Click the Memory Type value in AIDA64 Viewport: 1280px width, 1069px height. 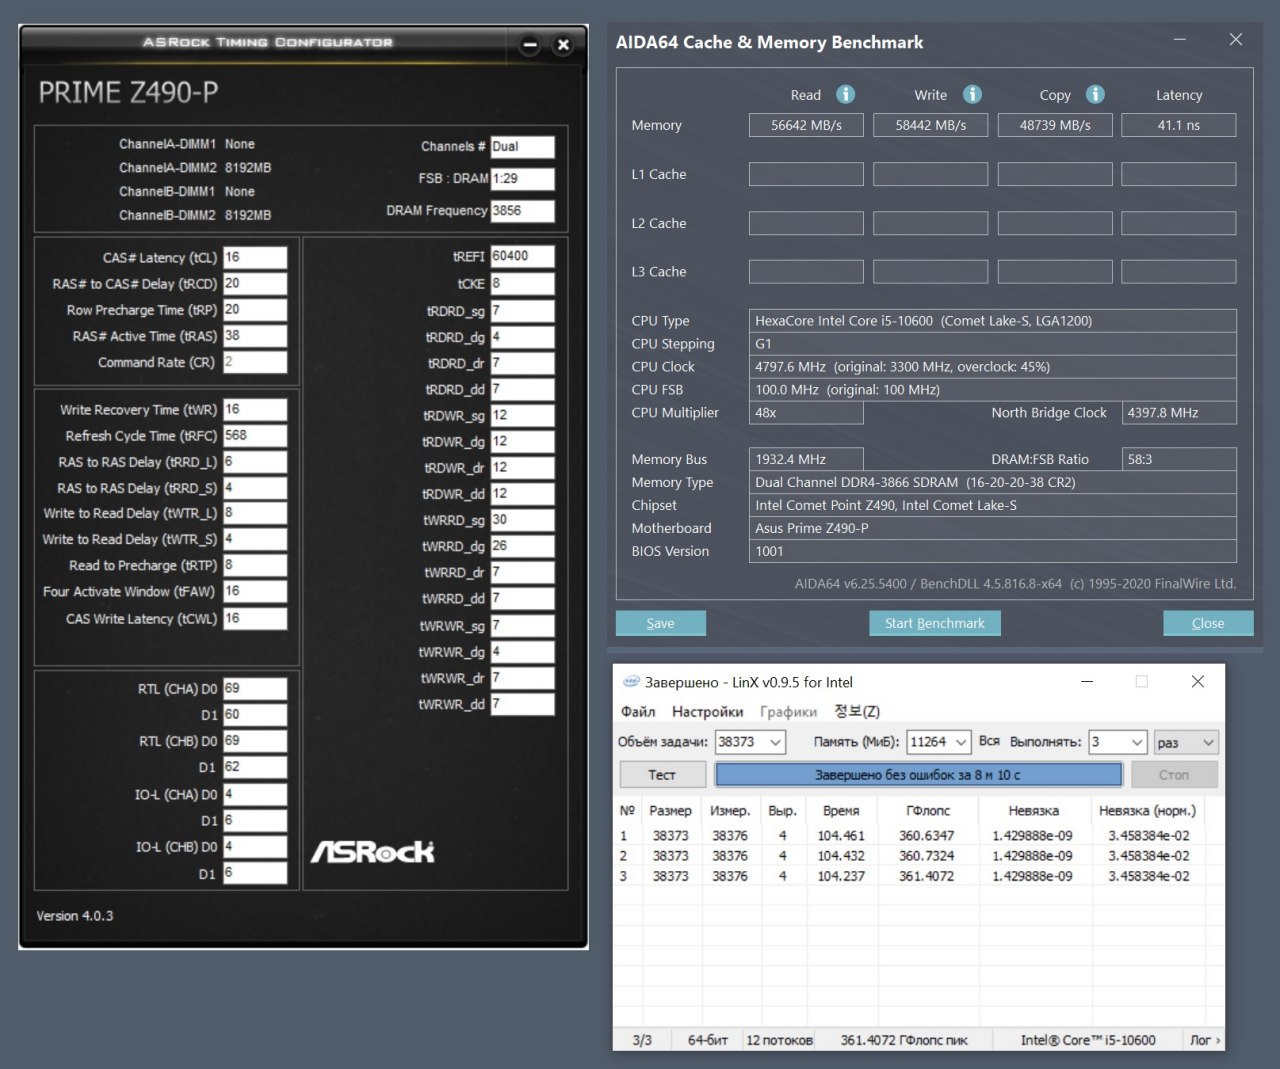pyautogui.click(x=993, y=482)
